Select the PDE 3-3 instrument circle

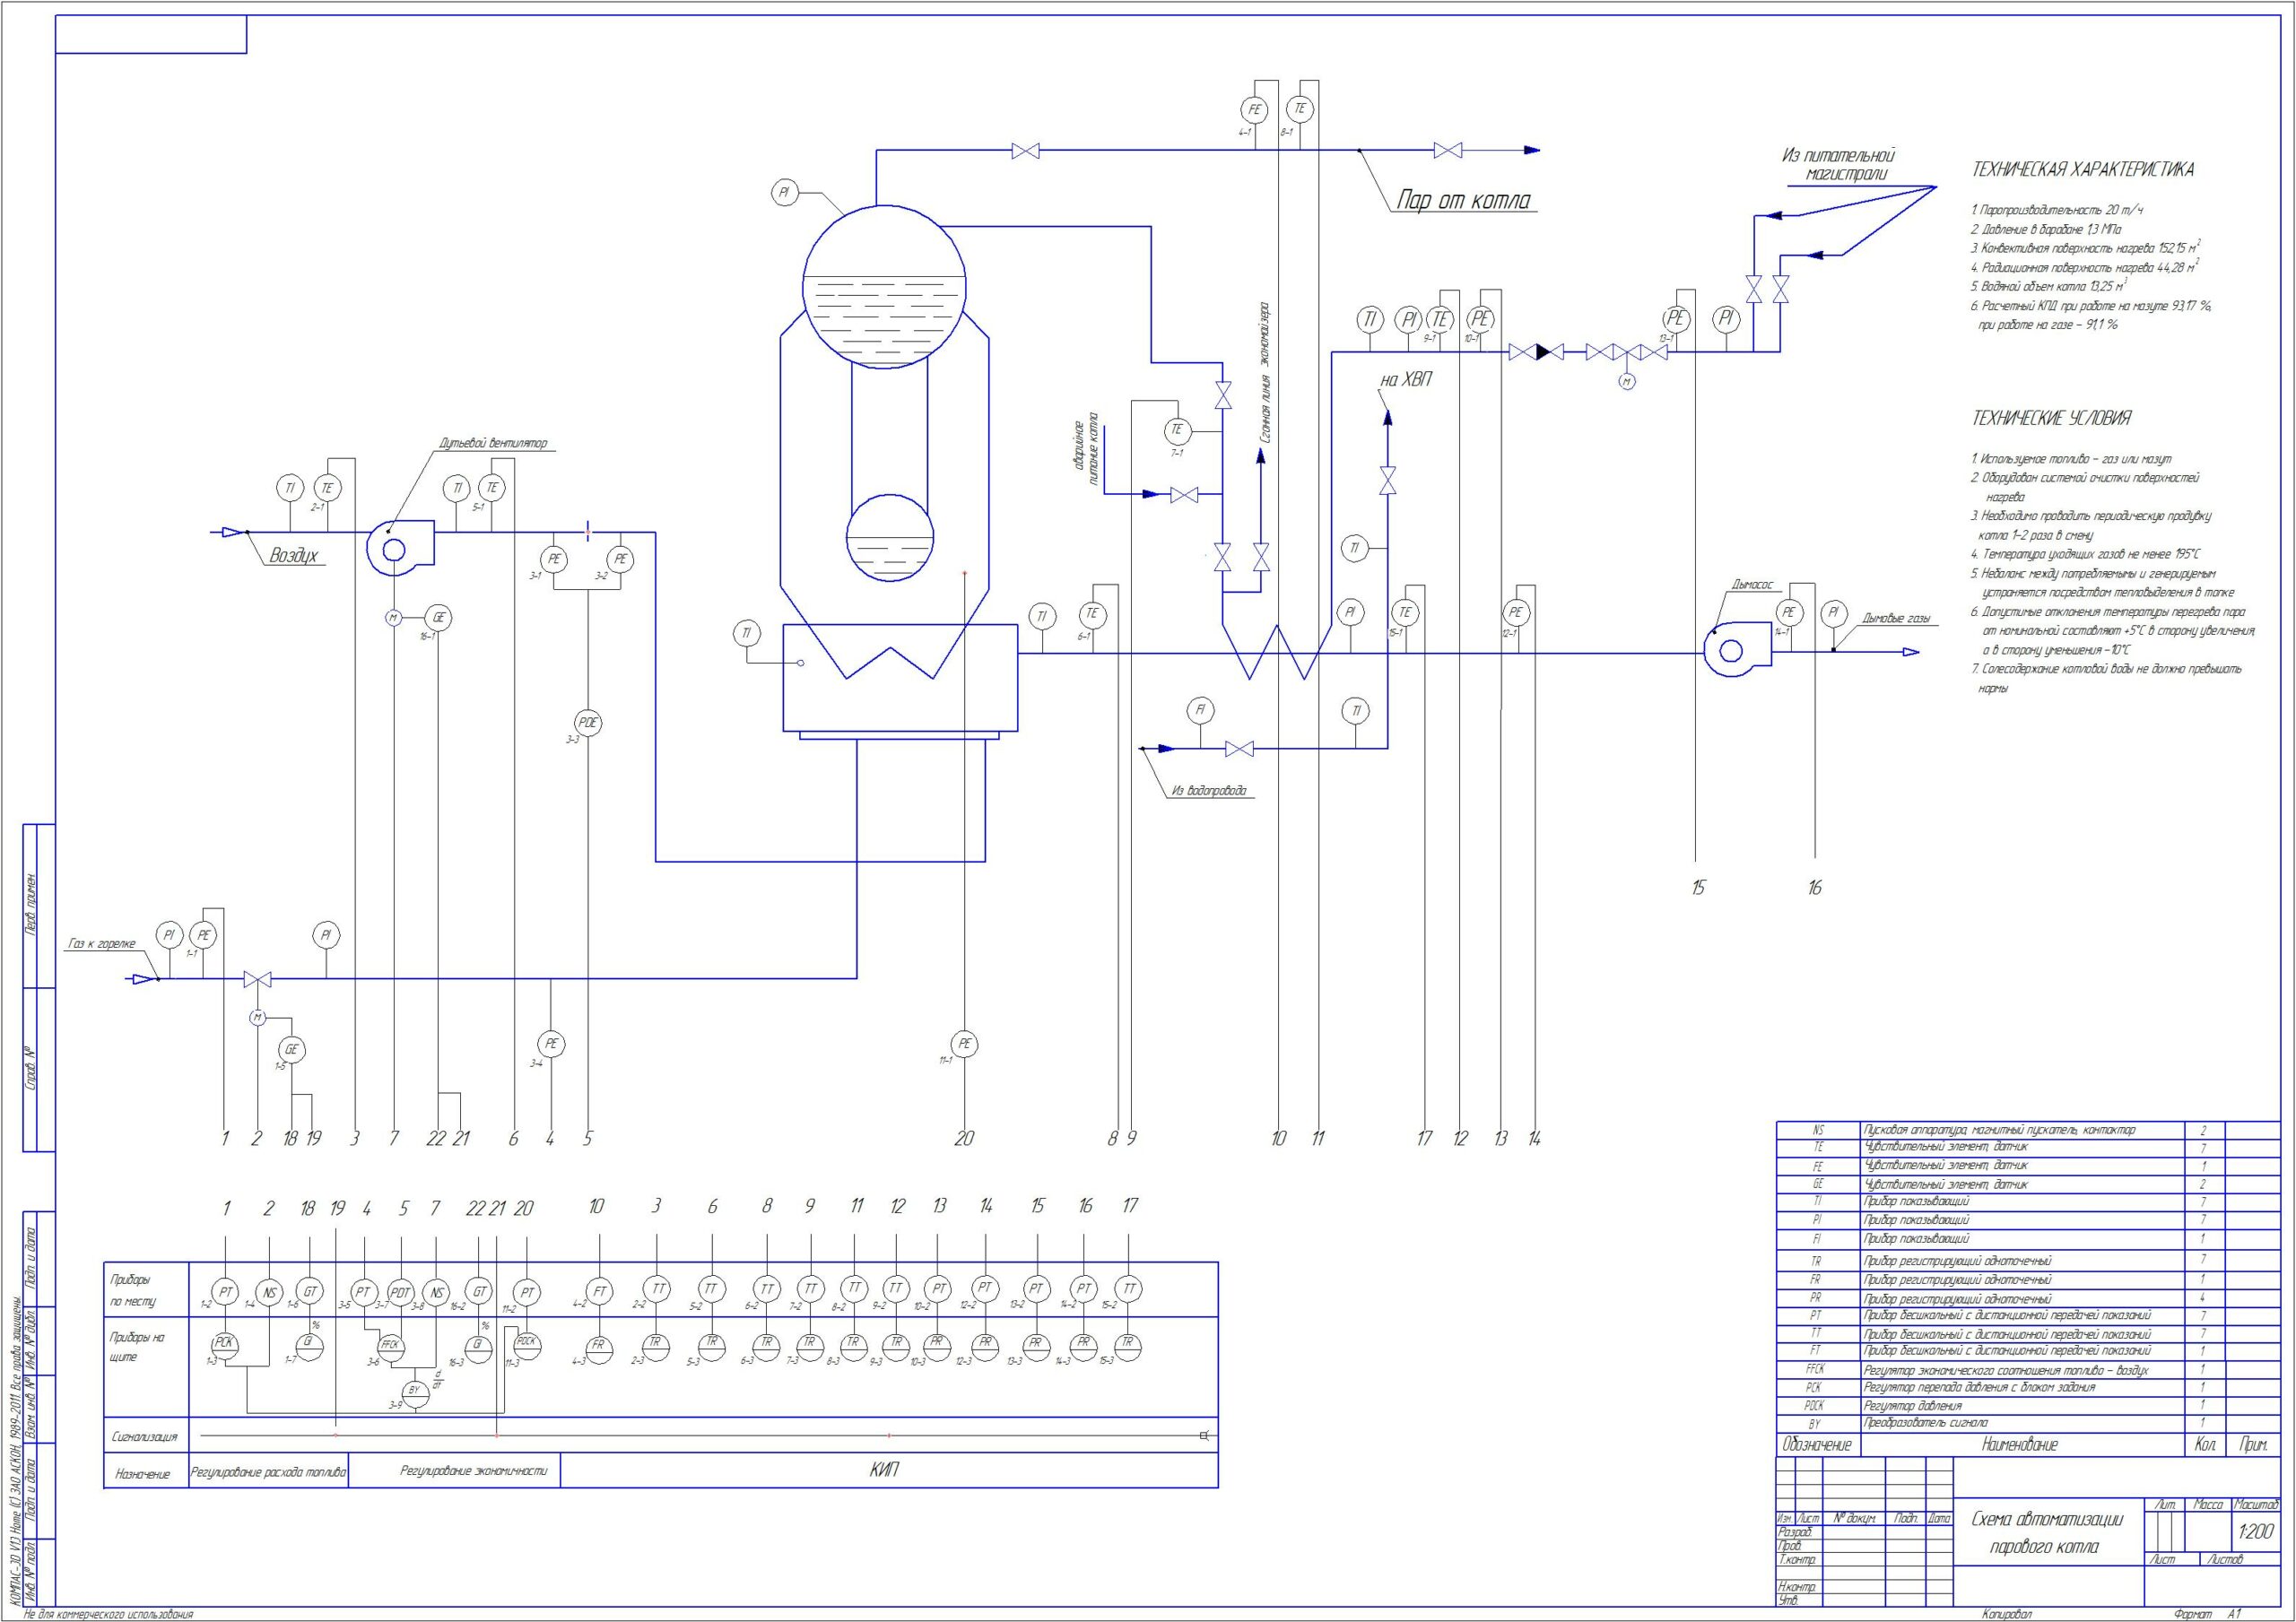tap(589, 723)
